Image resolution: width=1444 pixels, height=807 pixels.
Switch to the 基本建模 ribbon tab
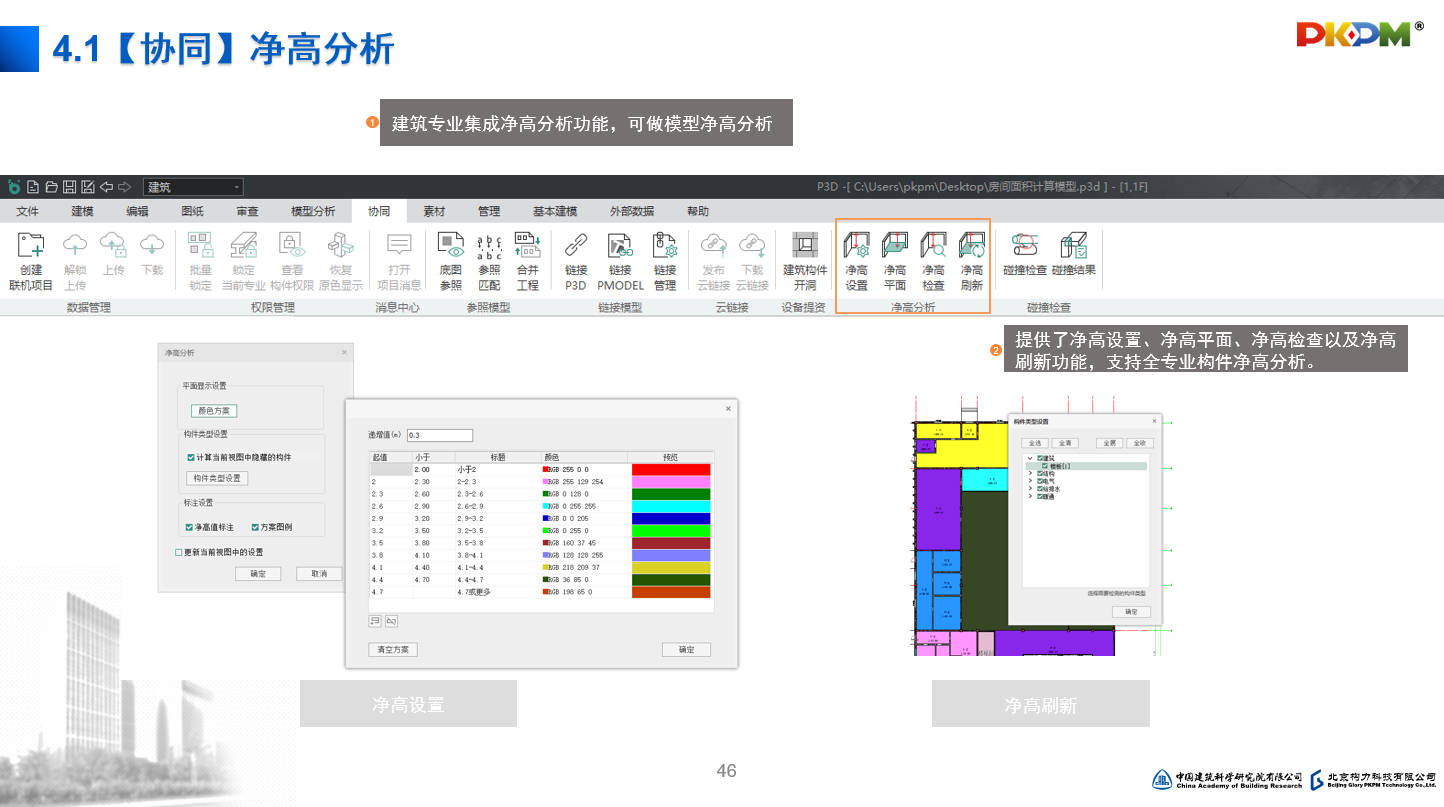click(x=555, y=211)
